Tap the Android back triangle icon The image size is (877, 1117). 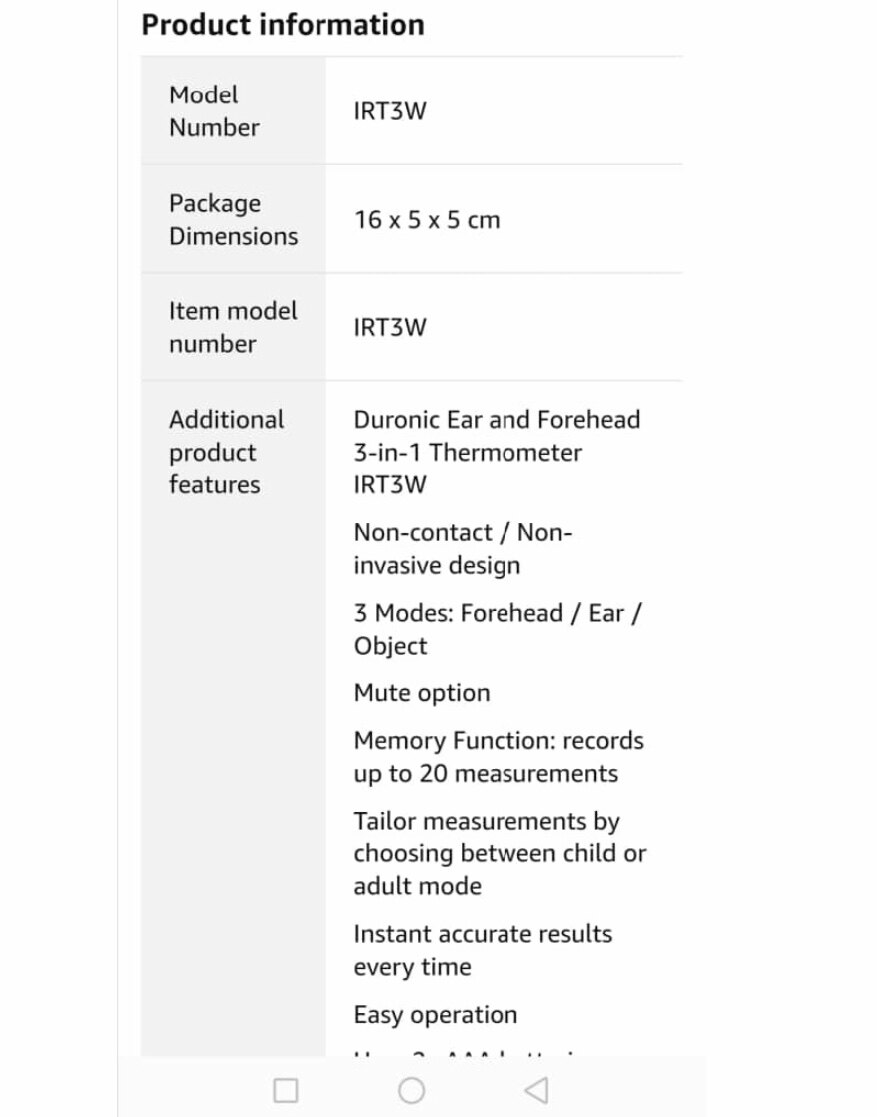coord(536,1090)
